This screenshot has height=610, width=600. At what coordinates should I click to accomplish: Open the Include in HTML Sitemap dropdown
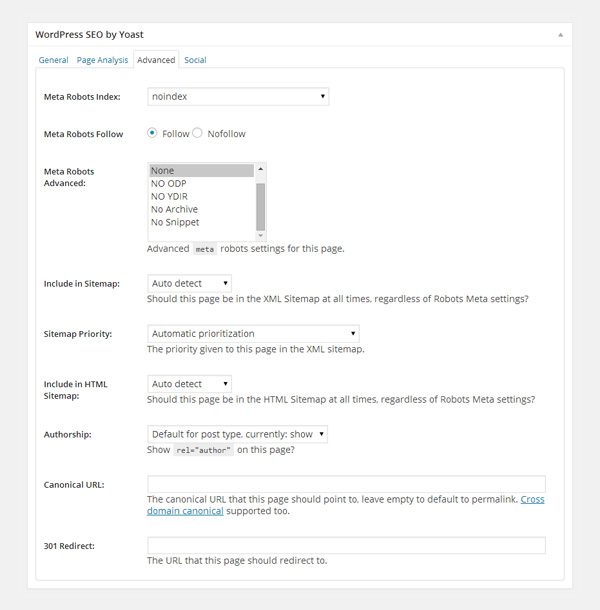(x=189, y=384)
